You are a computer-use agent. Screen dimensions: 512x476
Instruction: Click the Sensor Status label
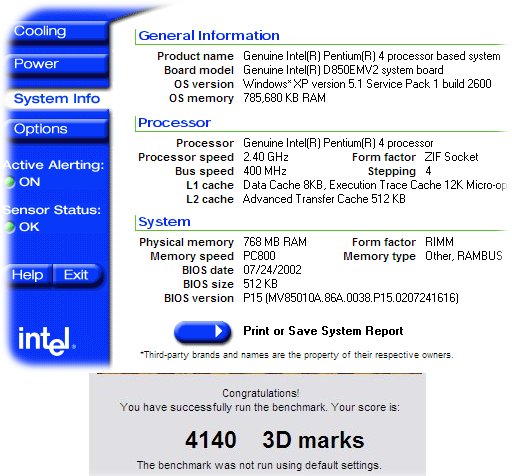coord(52,210)
